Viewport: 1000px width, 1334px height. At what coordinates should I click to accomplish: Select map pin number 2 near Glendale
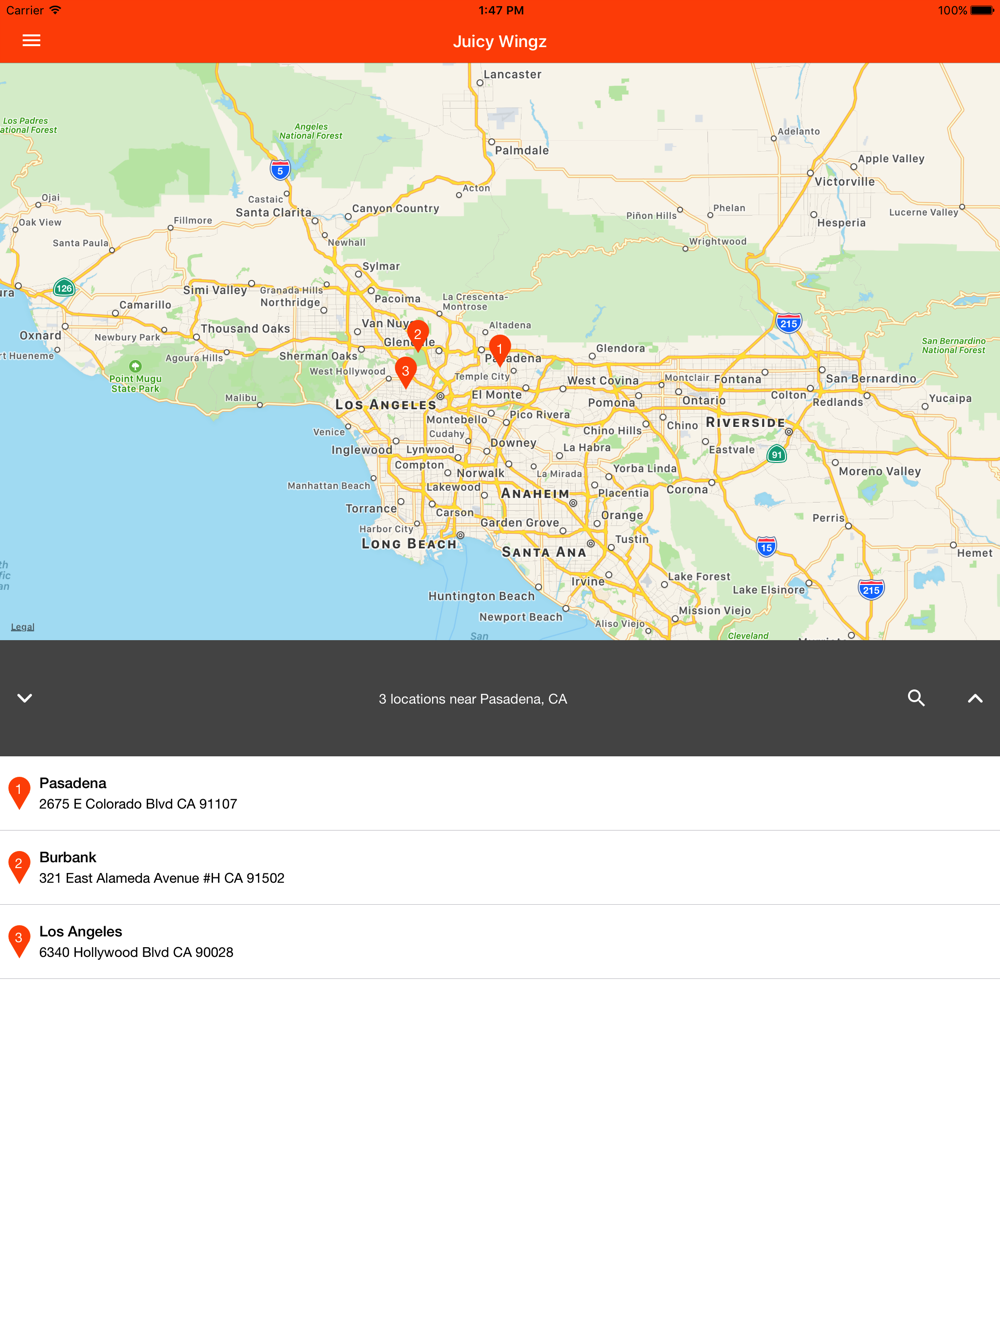pyautogui.click(x=418, y=336)
